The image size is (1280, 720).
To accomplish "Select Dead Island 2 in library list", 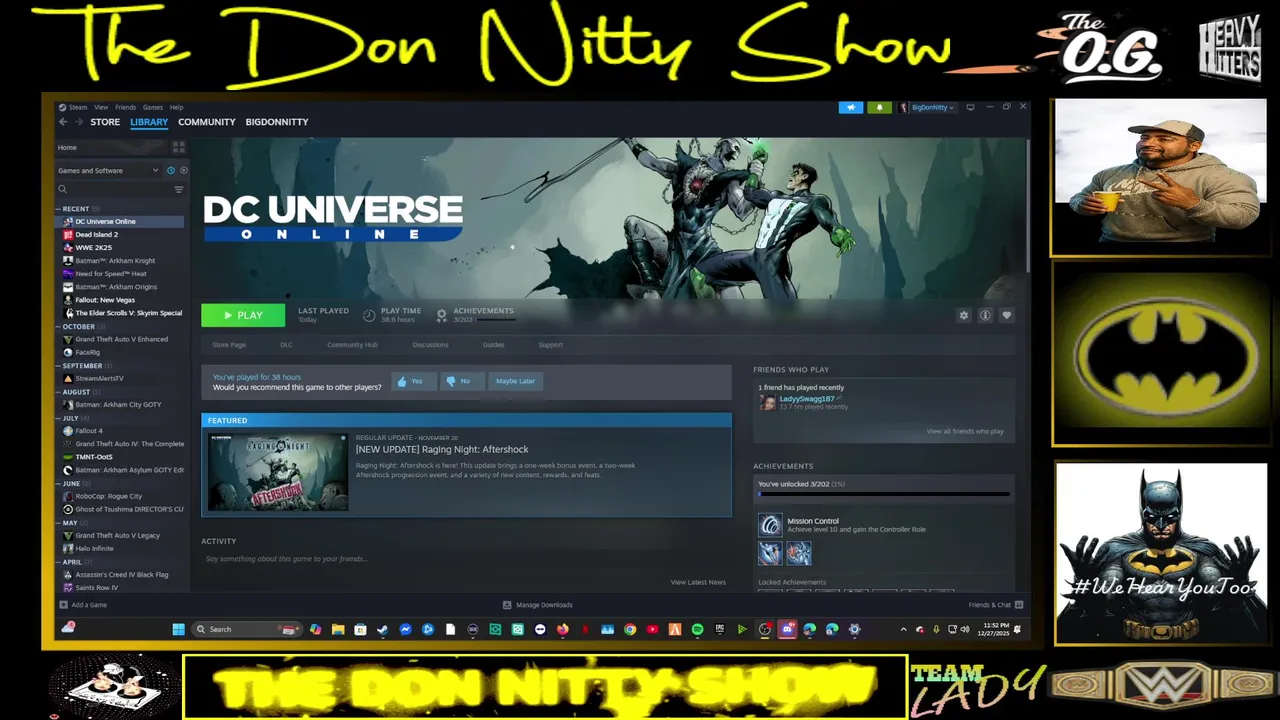I will [96, 234].
